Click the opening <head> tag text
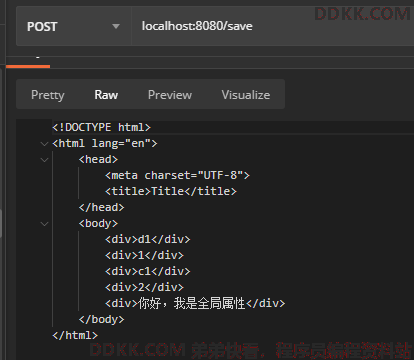 click(x=98, y=159)
